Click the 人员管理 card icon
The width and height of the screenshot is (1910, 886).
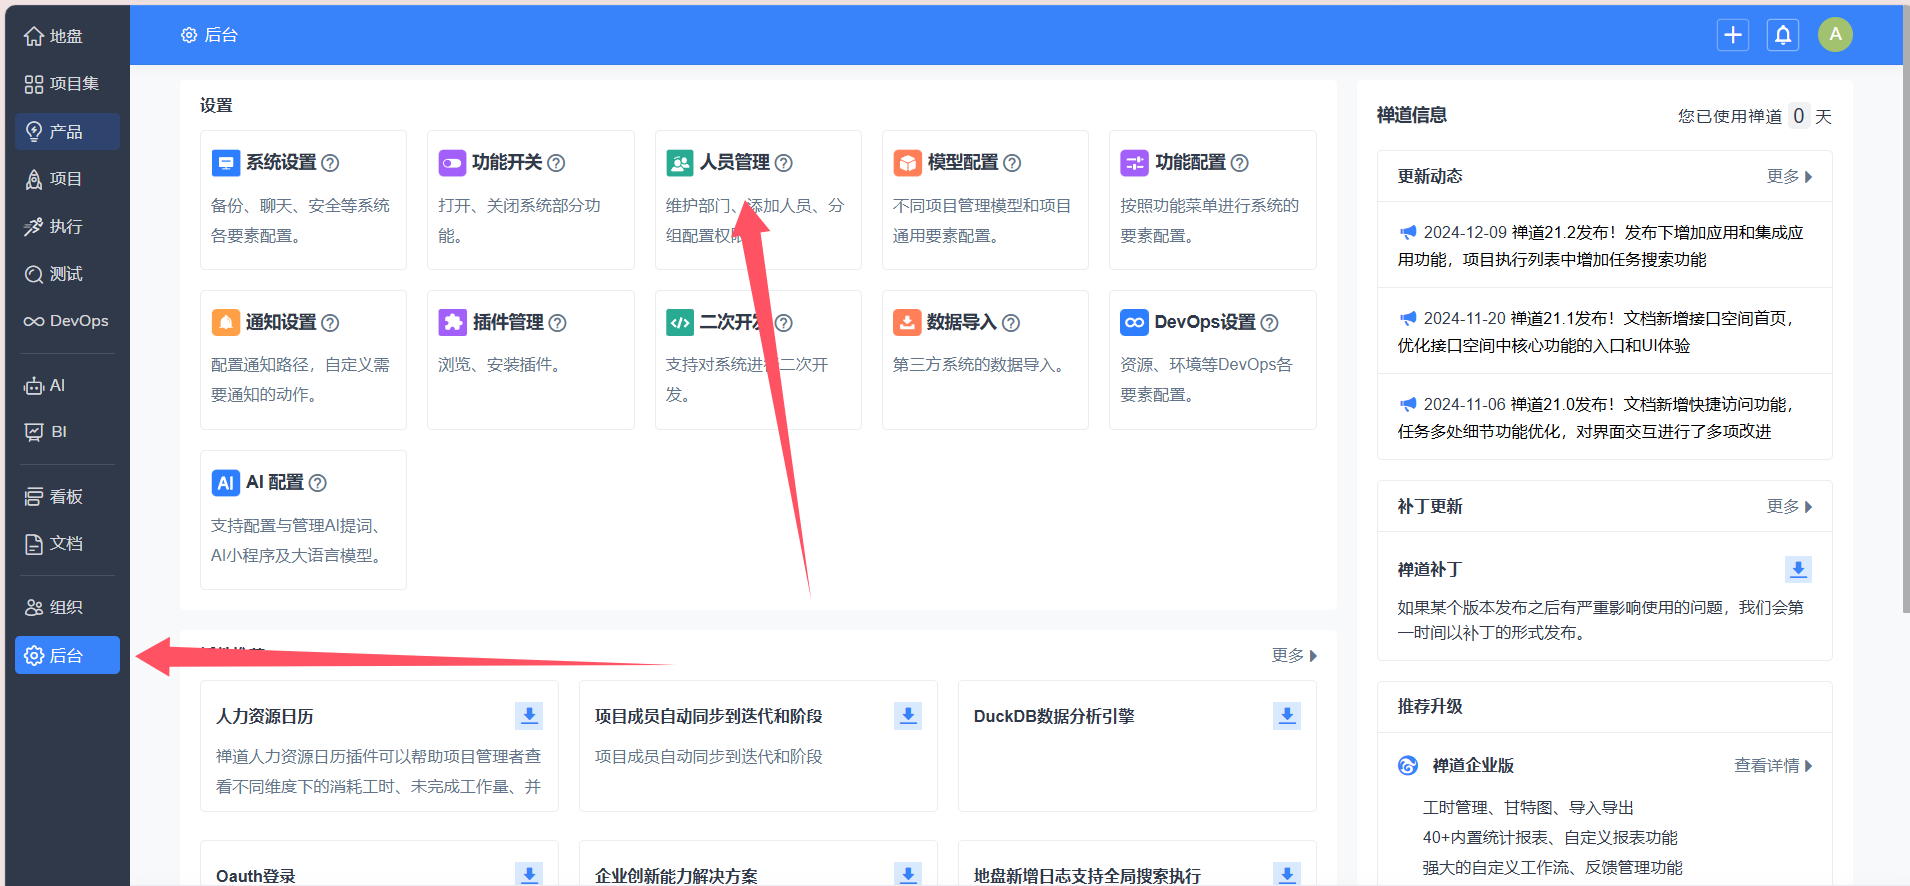[x=680, y=163]
